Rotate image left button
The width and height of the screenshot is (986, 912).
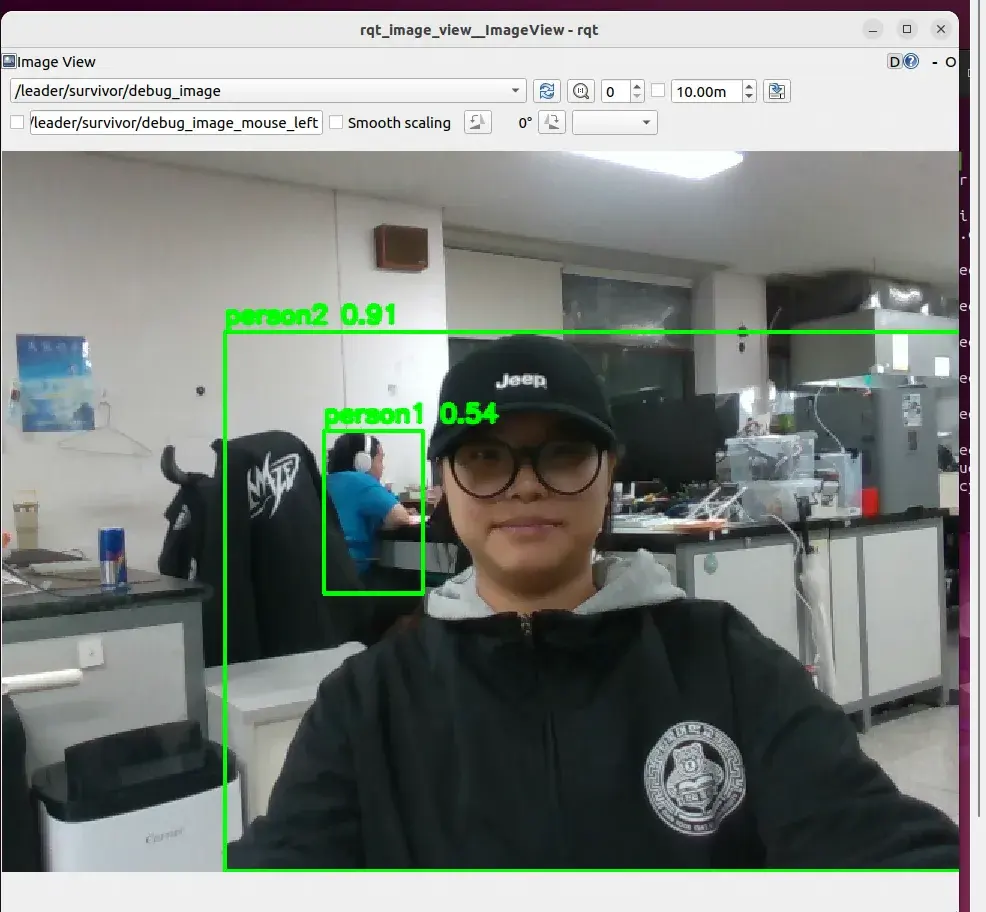[x=477, y=122]
